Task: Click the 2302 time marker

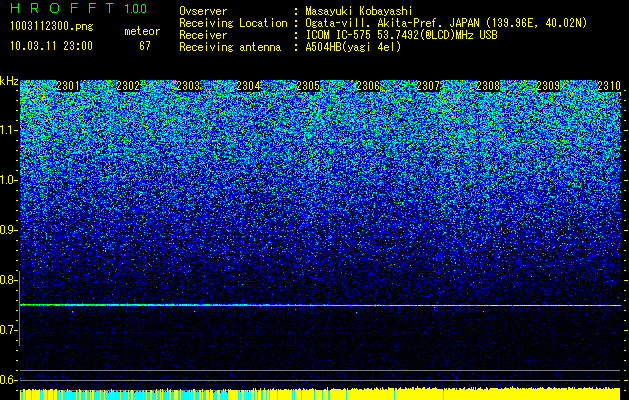Action: point(128,86)
